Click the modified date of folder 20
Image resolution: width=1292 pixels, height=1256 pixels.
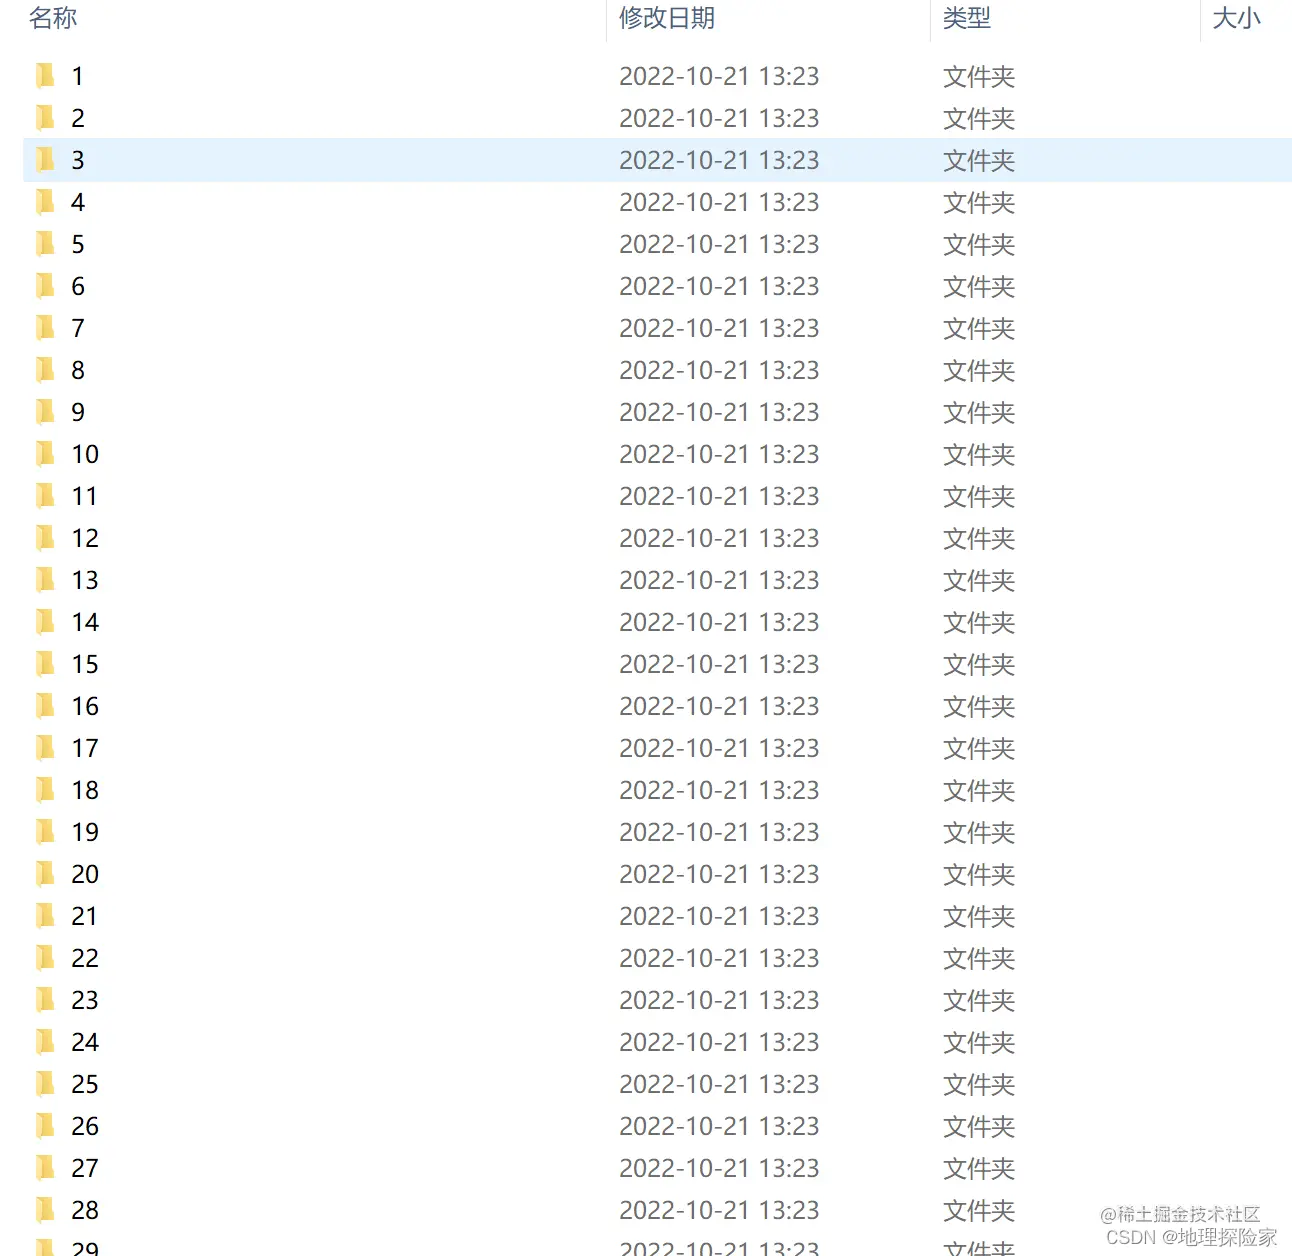point(719,874)
